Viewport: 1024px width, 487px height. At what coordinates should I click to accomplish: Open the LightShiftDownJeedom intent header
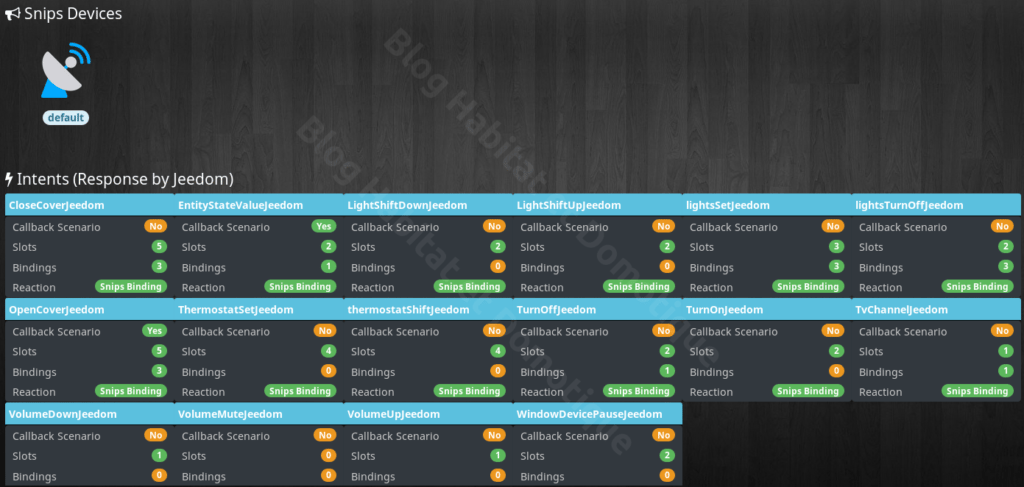[428, 205]
